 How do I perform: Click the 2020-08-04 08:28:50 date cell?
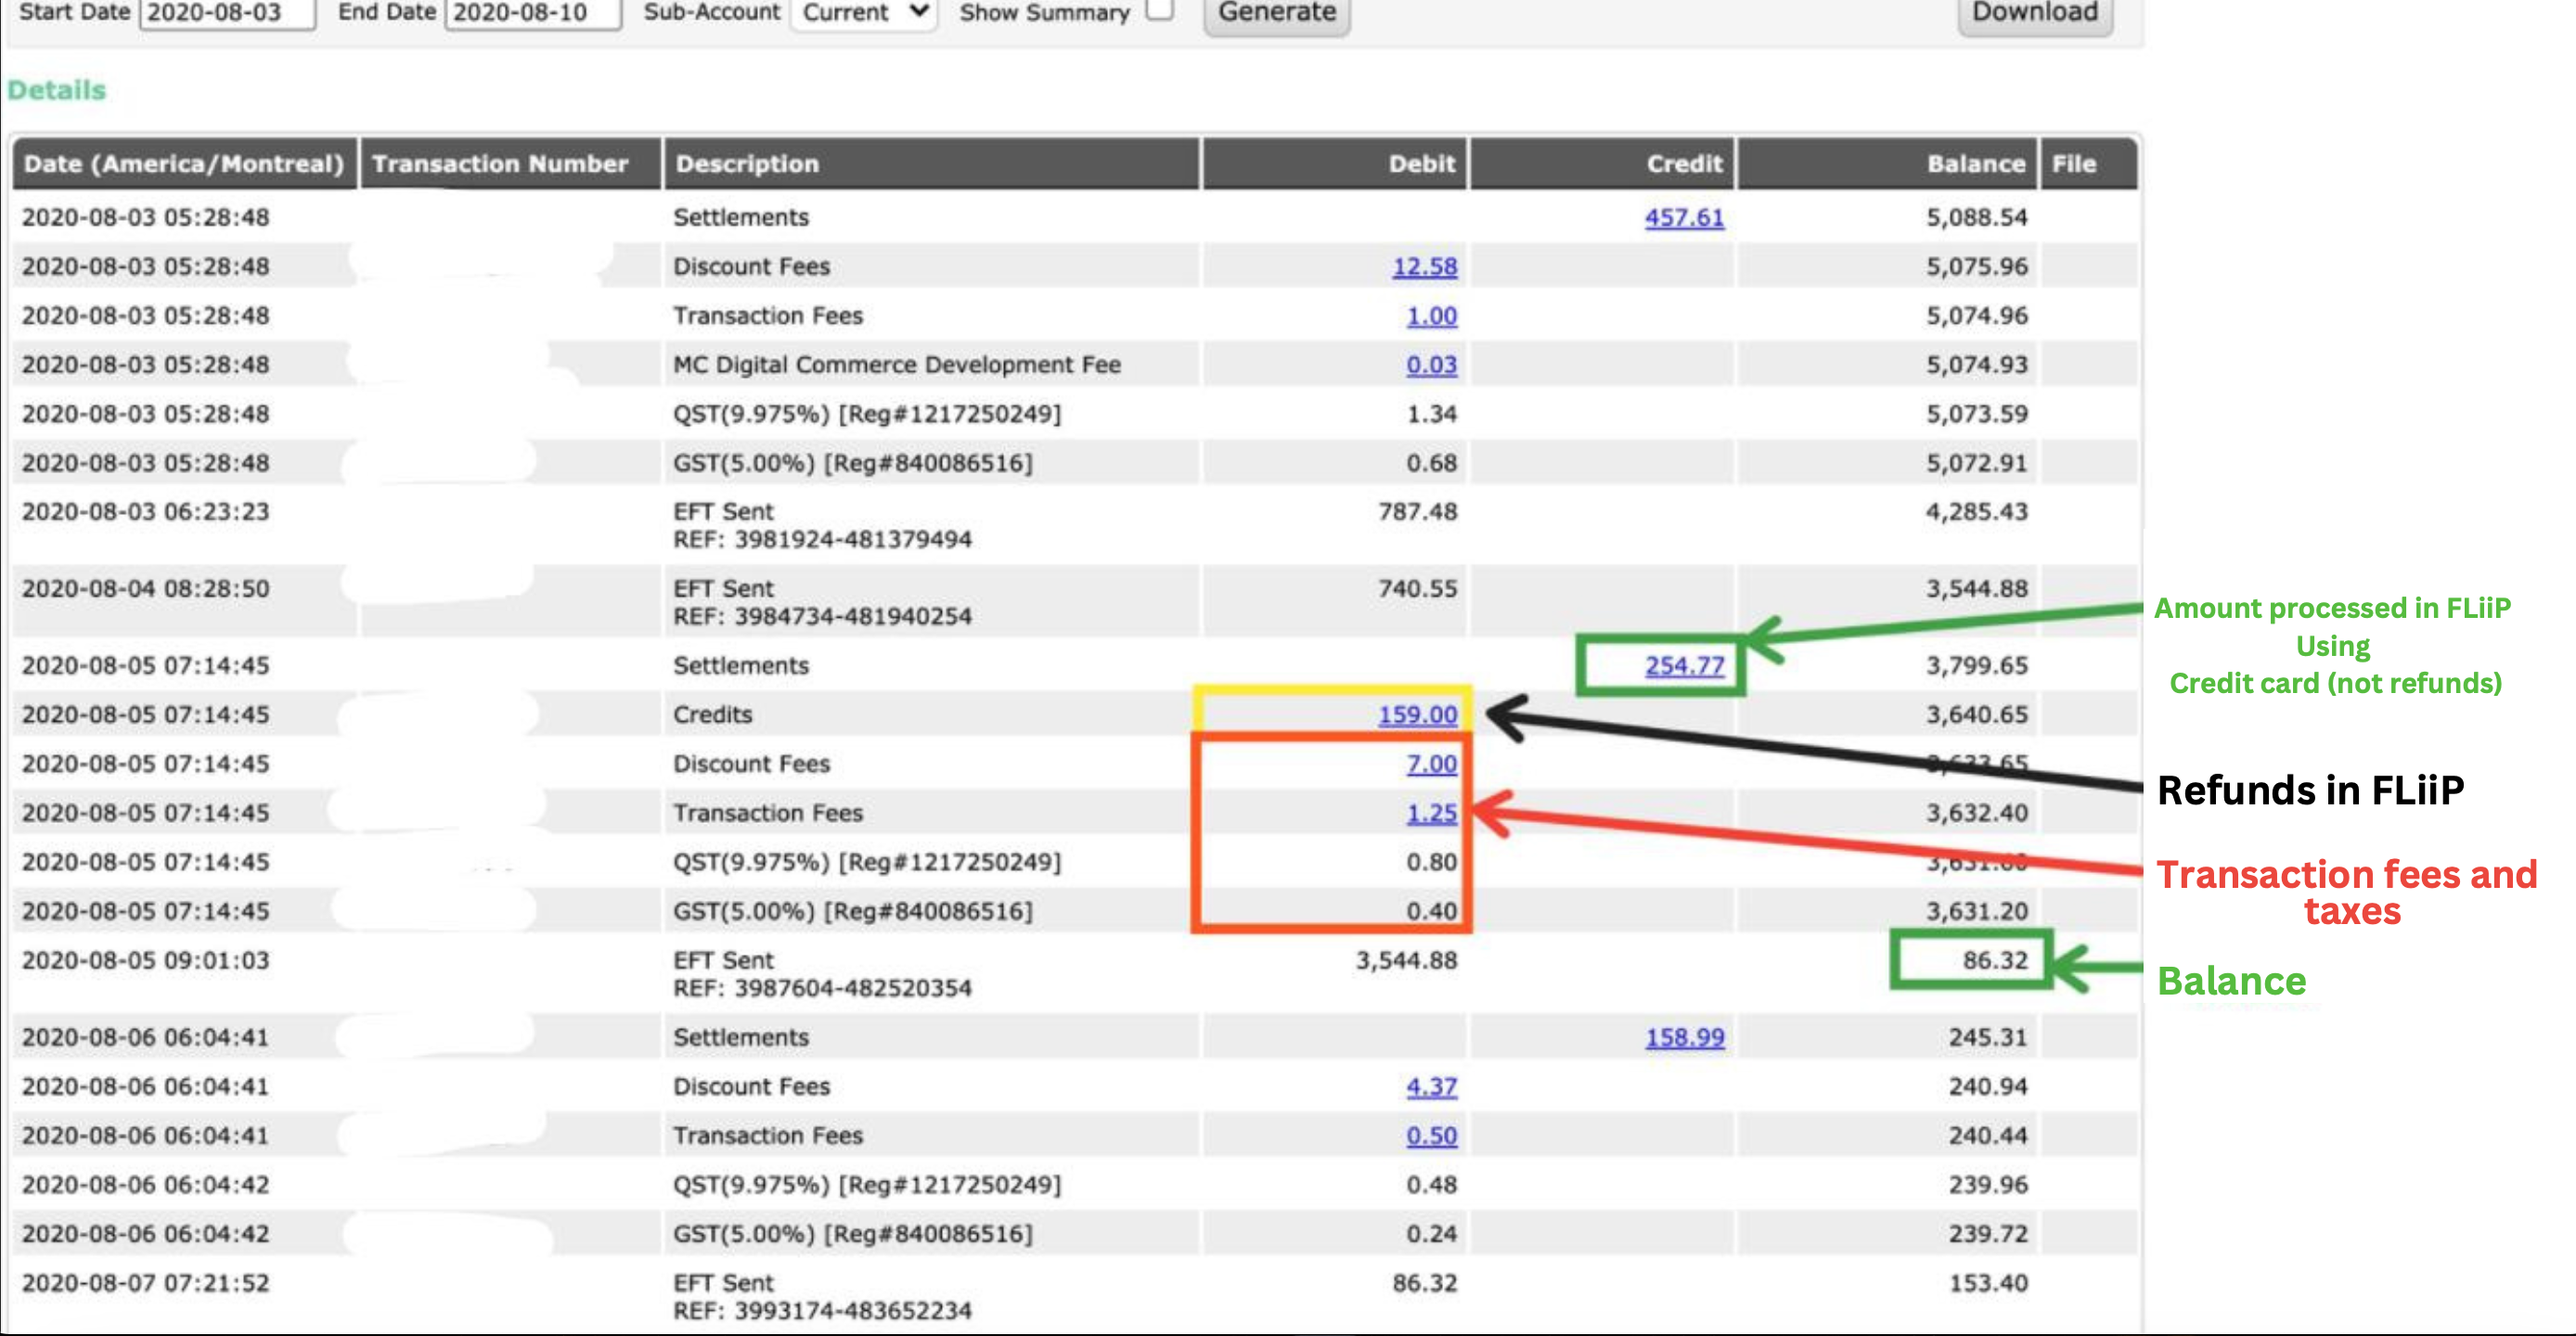[145, 588]
